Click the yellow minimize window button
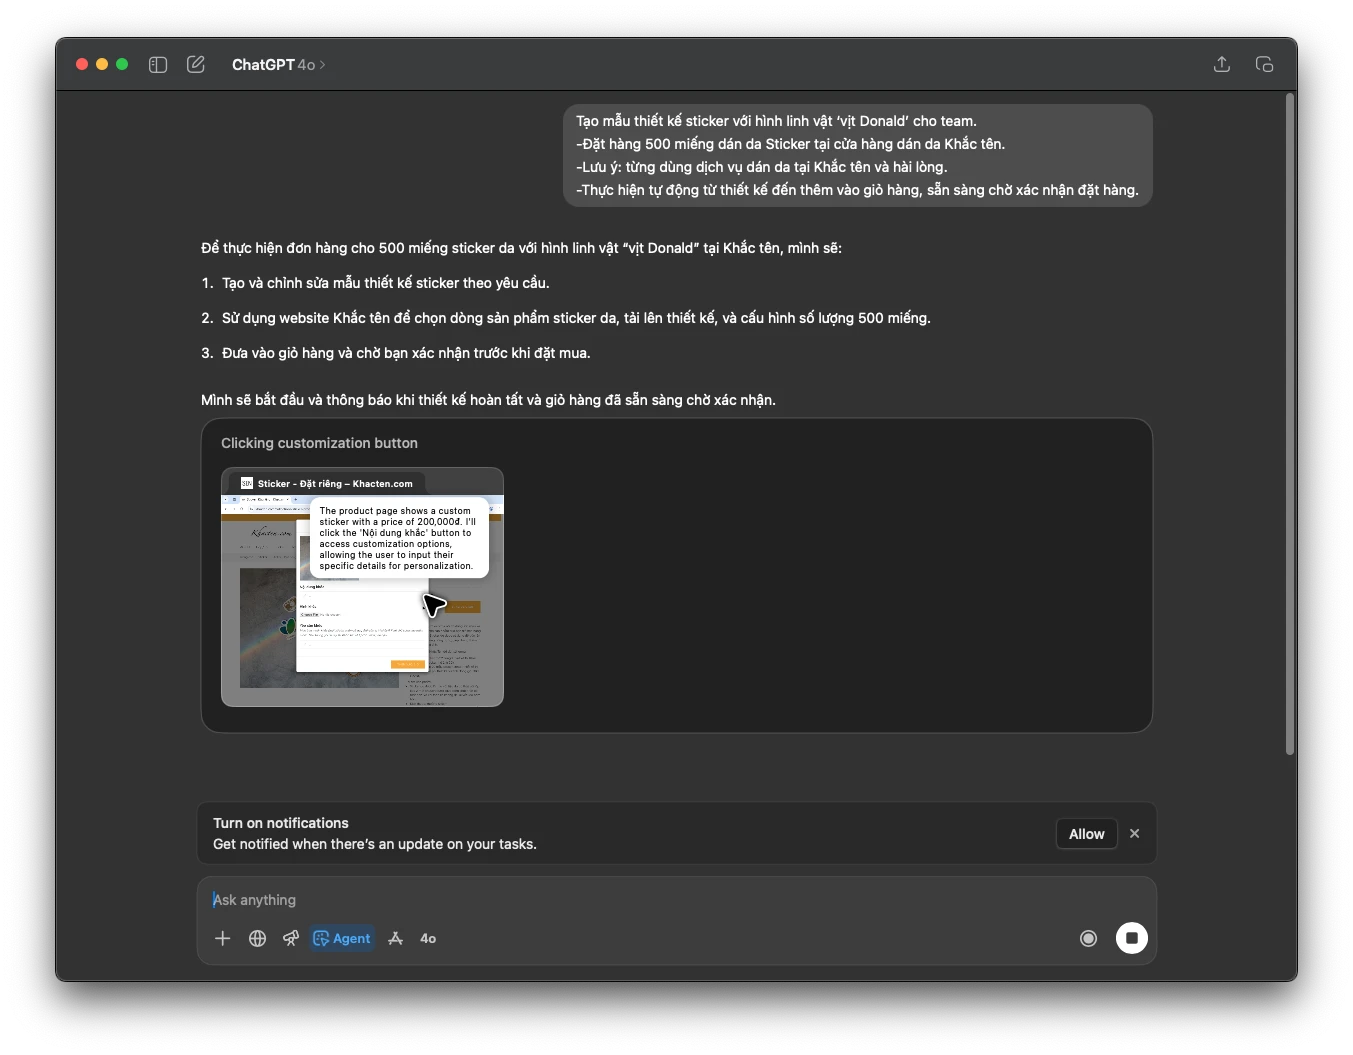This screenshot has width=1353, height=1055. 102,64
